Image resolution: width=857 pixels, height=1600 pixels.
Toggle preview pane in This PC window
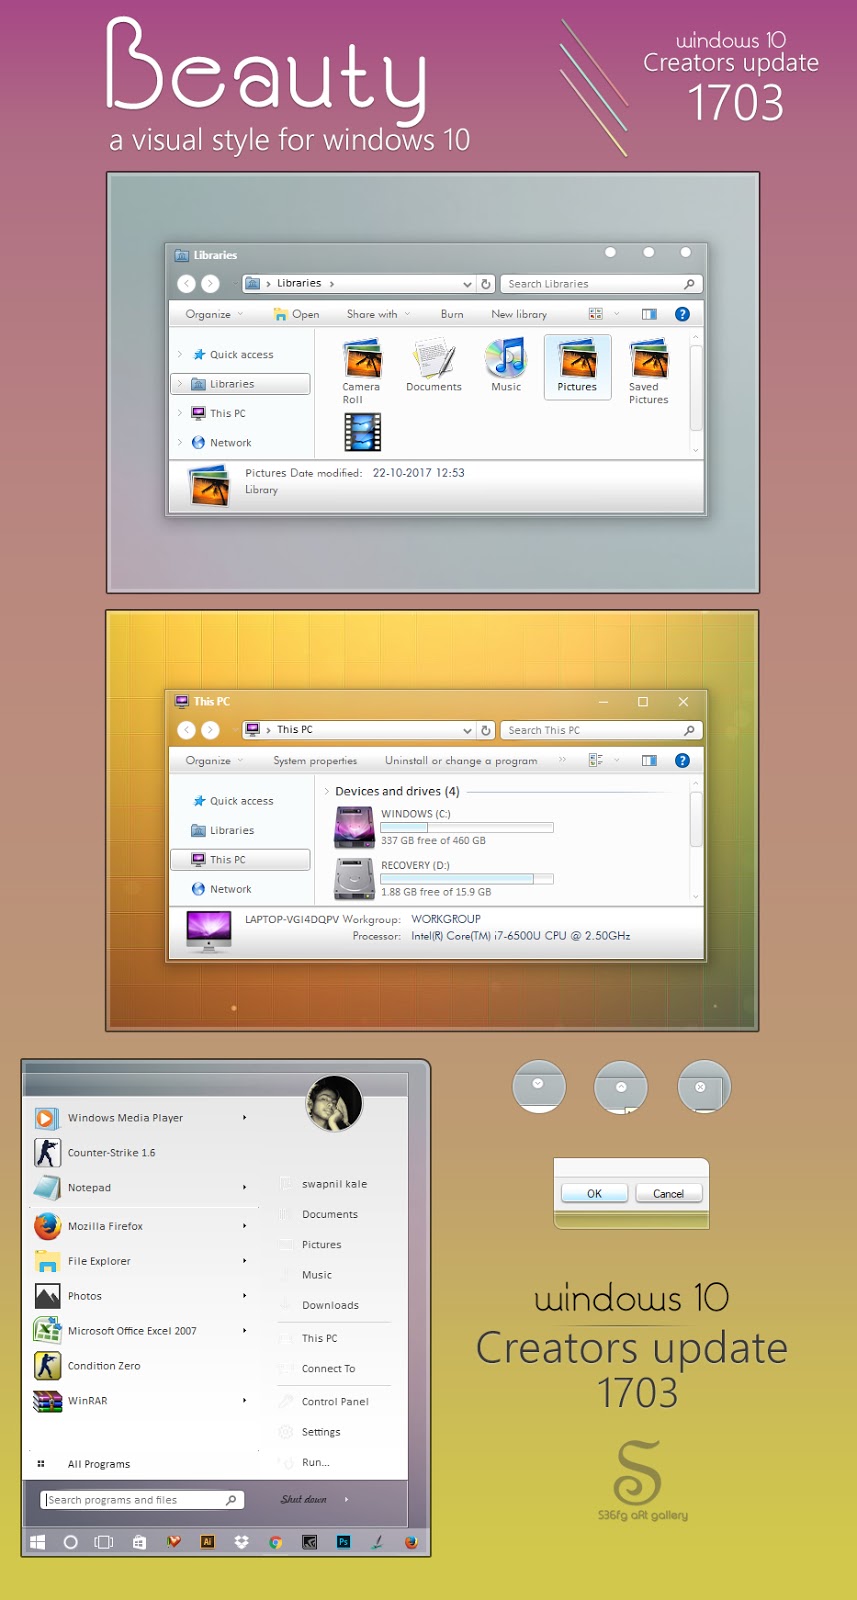[649, 761]
